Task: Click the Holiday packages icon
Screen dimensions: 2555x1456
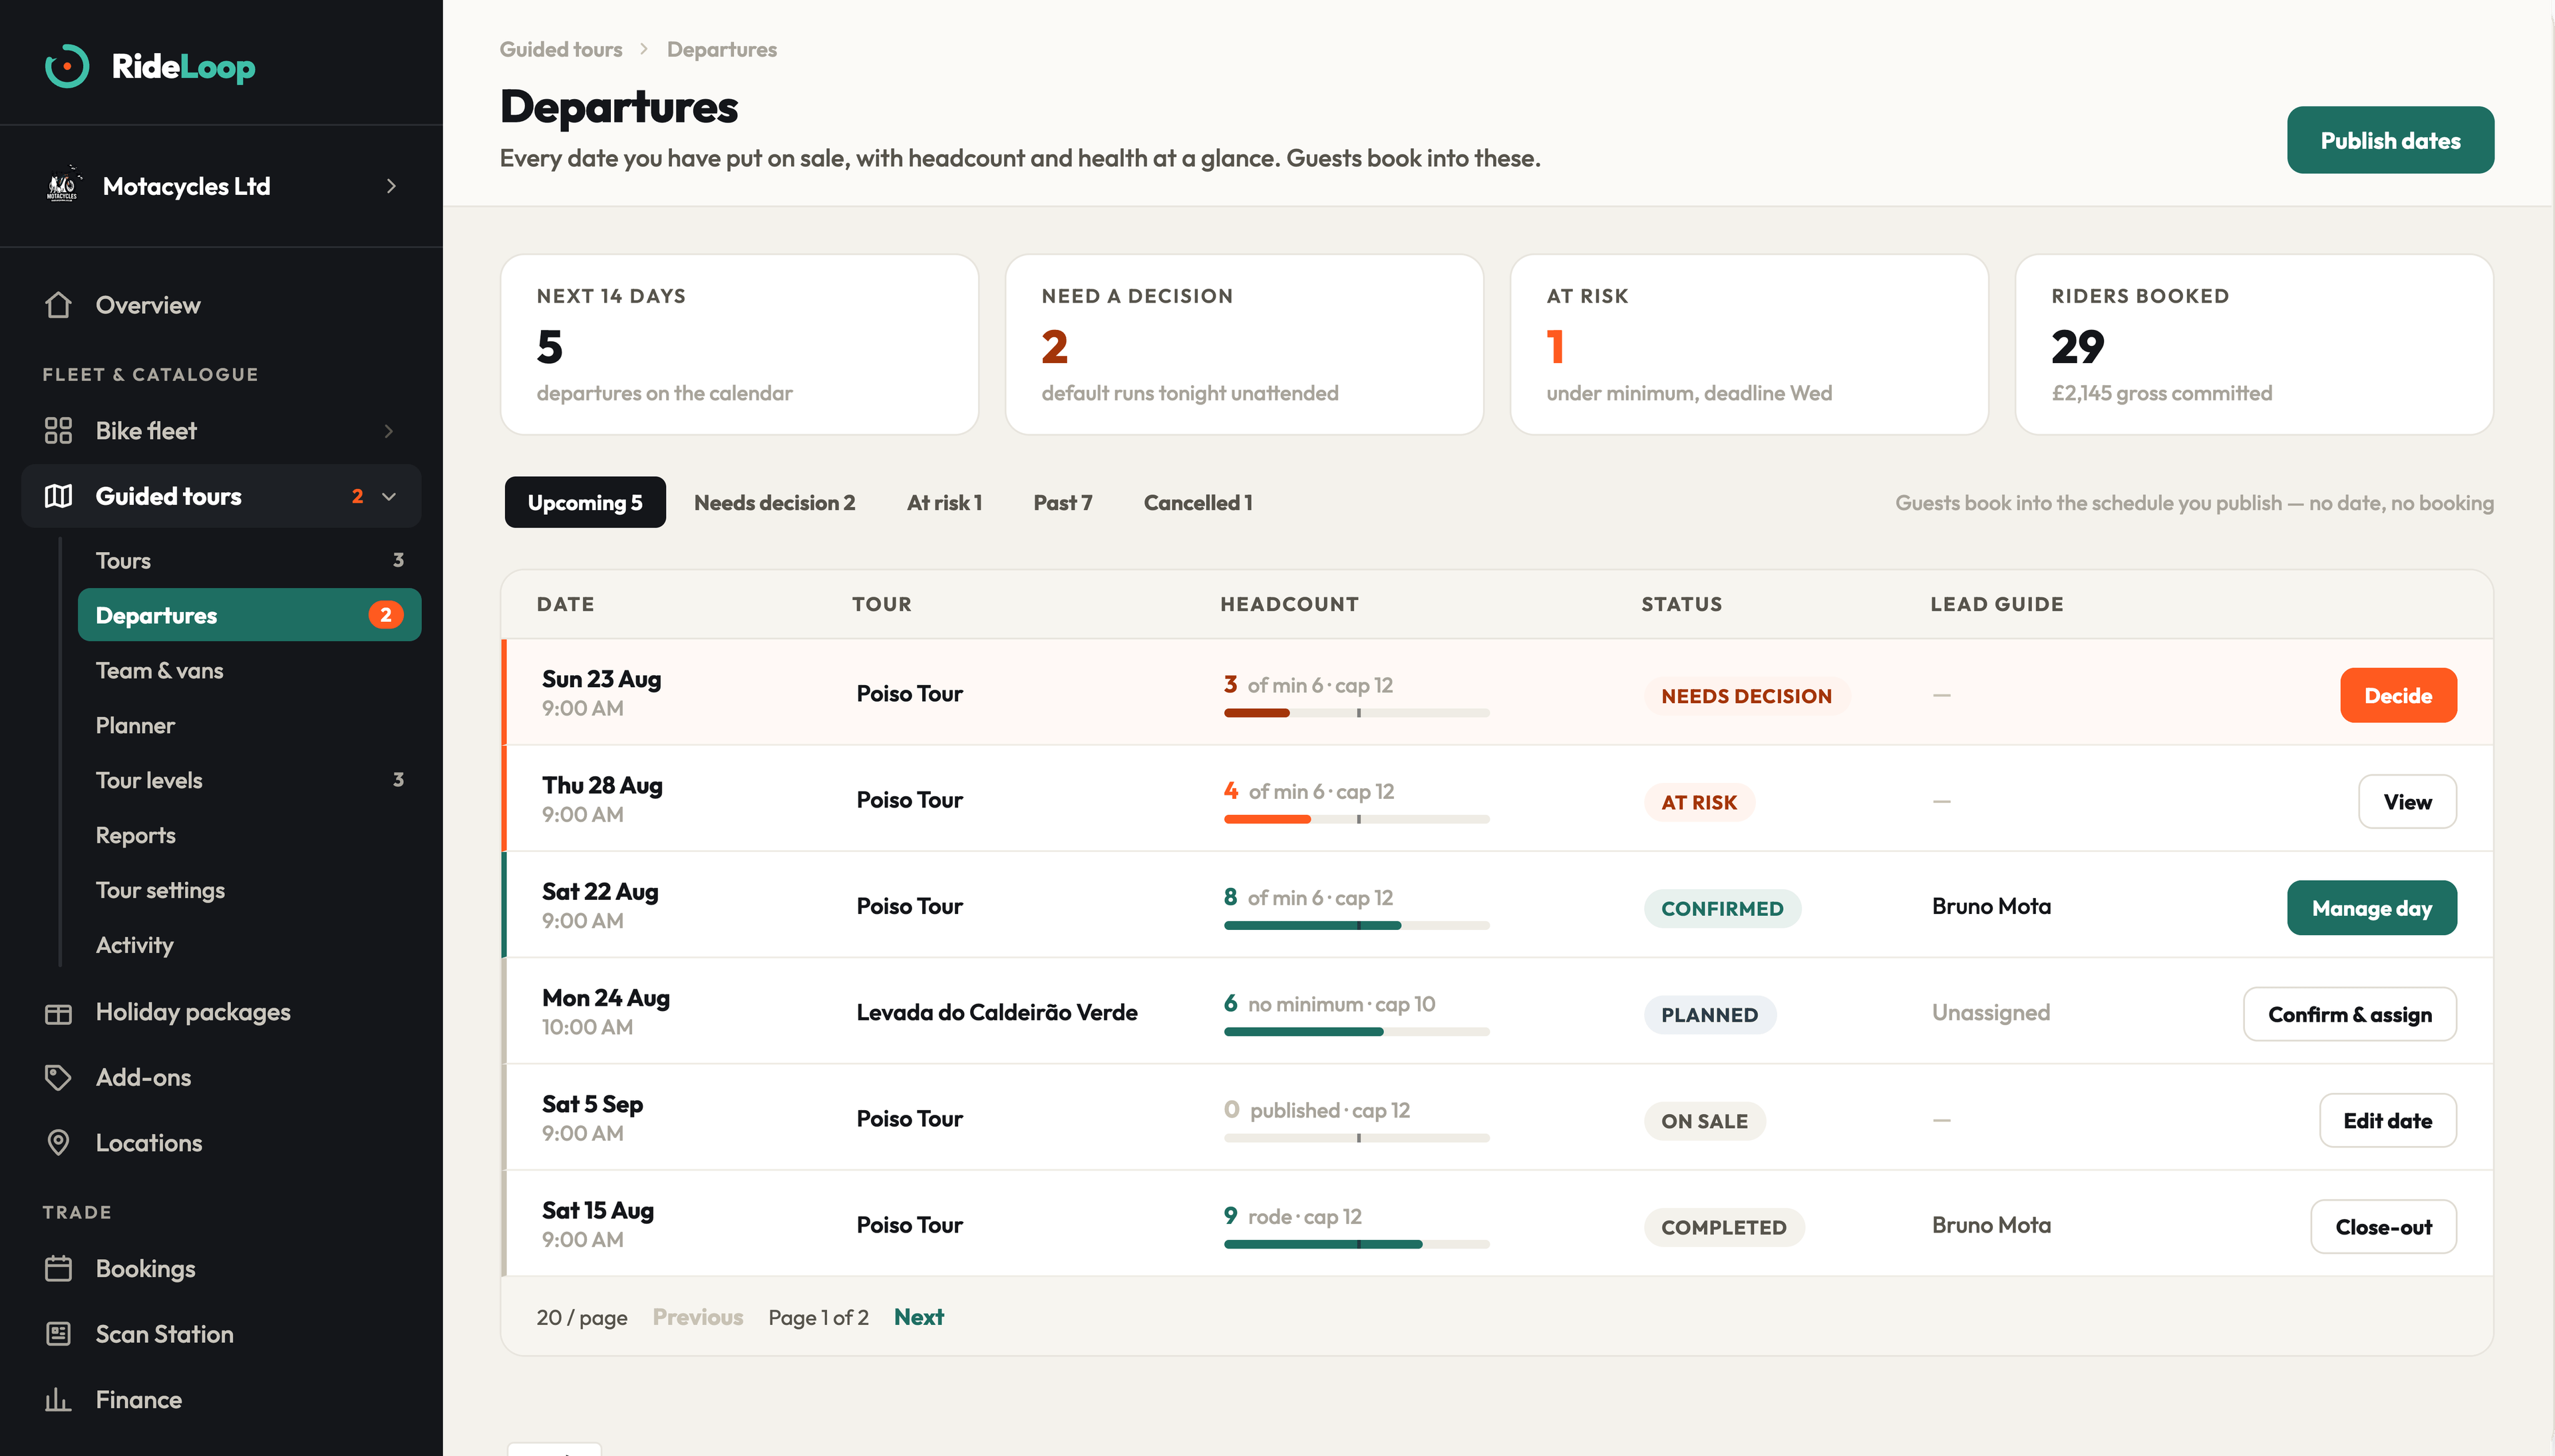Action: tap(58, 1013)
